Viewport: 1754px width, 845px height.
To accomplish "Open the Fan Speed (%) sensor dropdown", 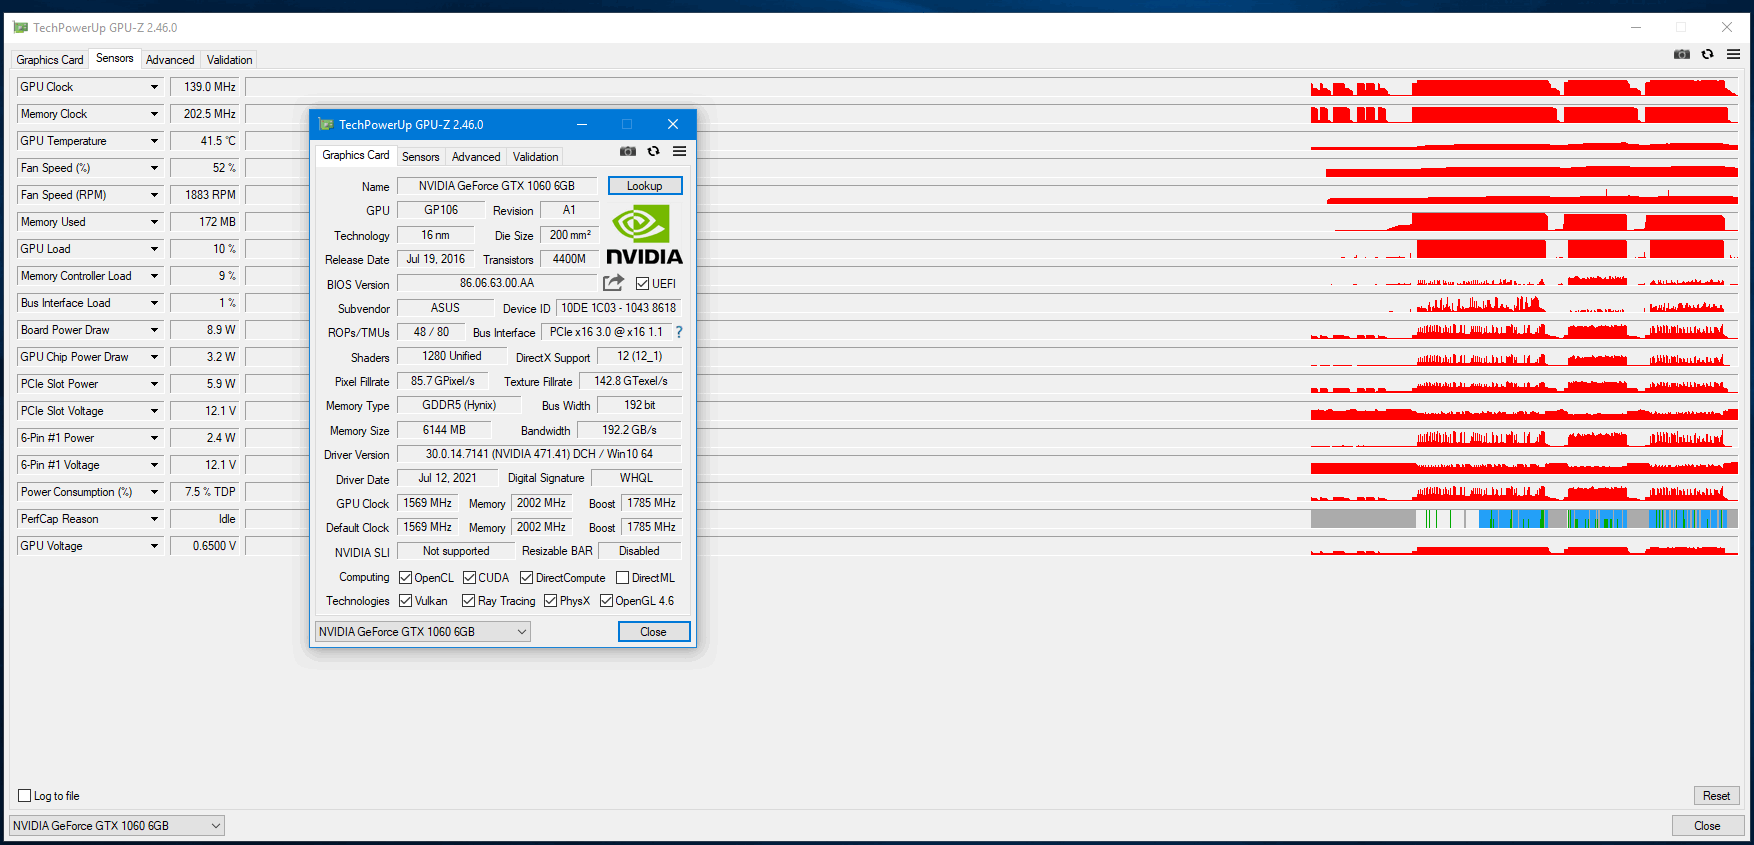I will click(154, 168).
